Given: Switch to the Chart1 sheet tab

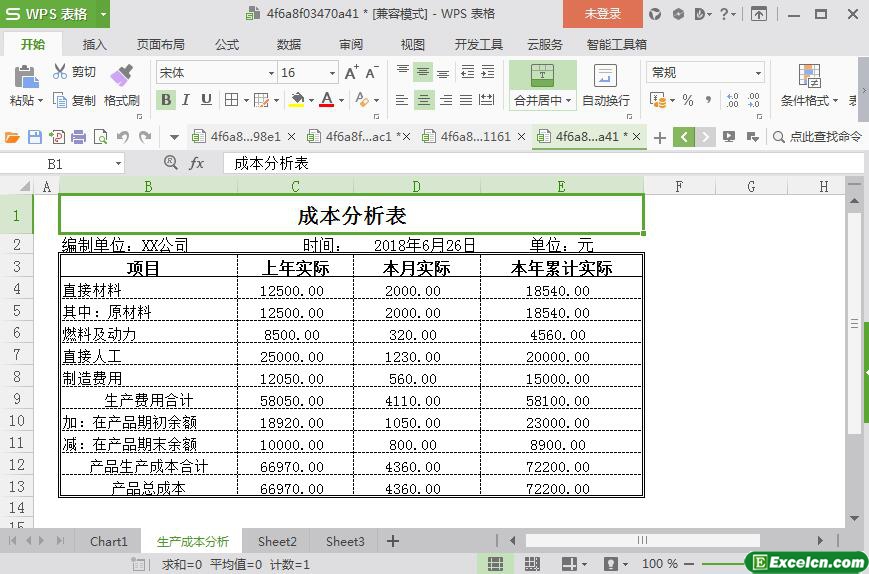Looking at the screenshot, I should click(x=109, y=541).
